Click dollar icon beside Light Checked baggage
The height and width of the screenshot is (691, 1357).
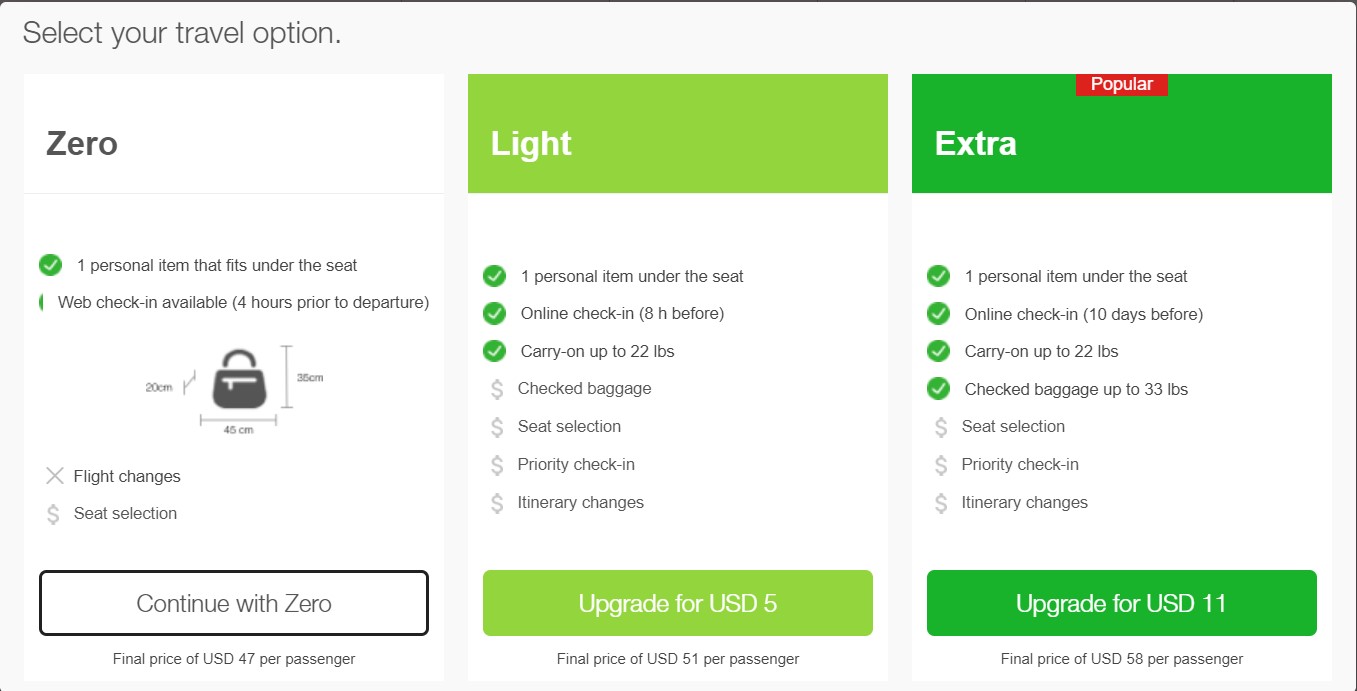point(497,389)
